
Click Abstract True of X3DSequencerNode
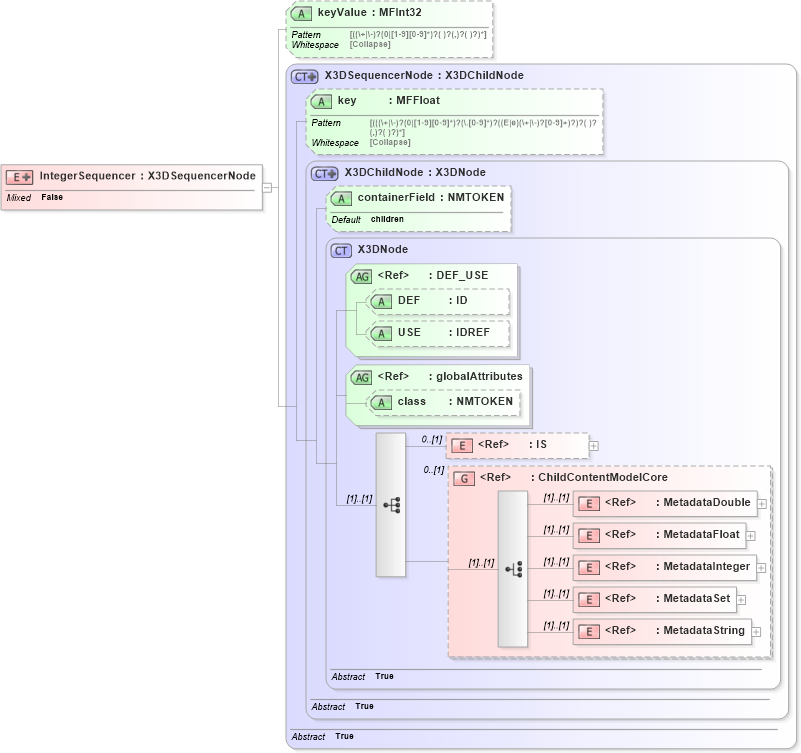322,736
